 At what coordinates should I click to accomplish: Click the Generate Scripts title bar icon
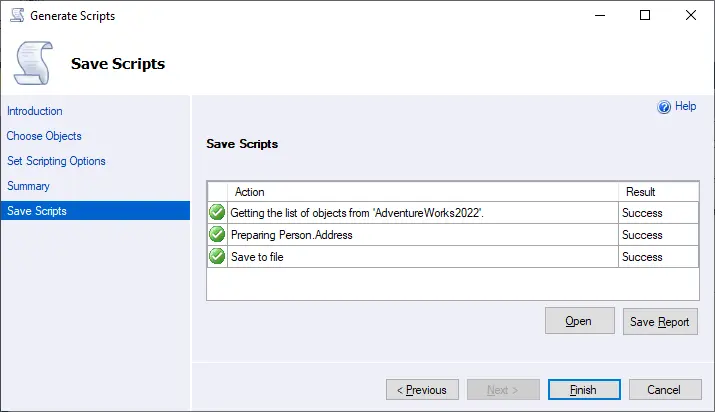tap(17, 15)
